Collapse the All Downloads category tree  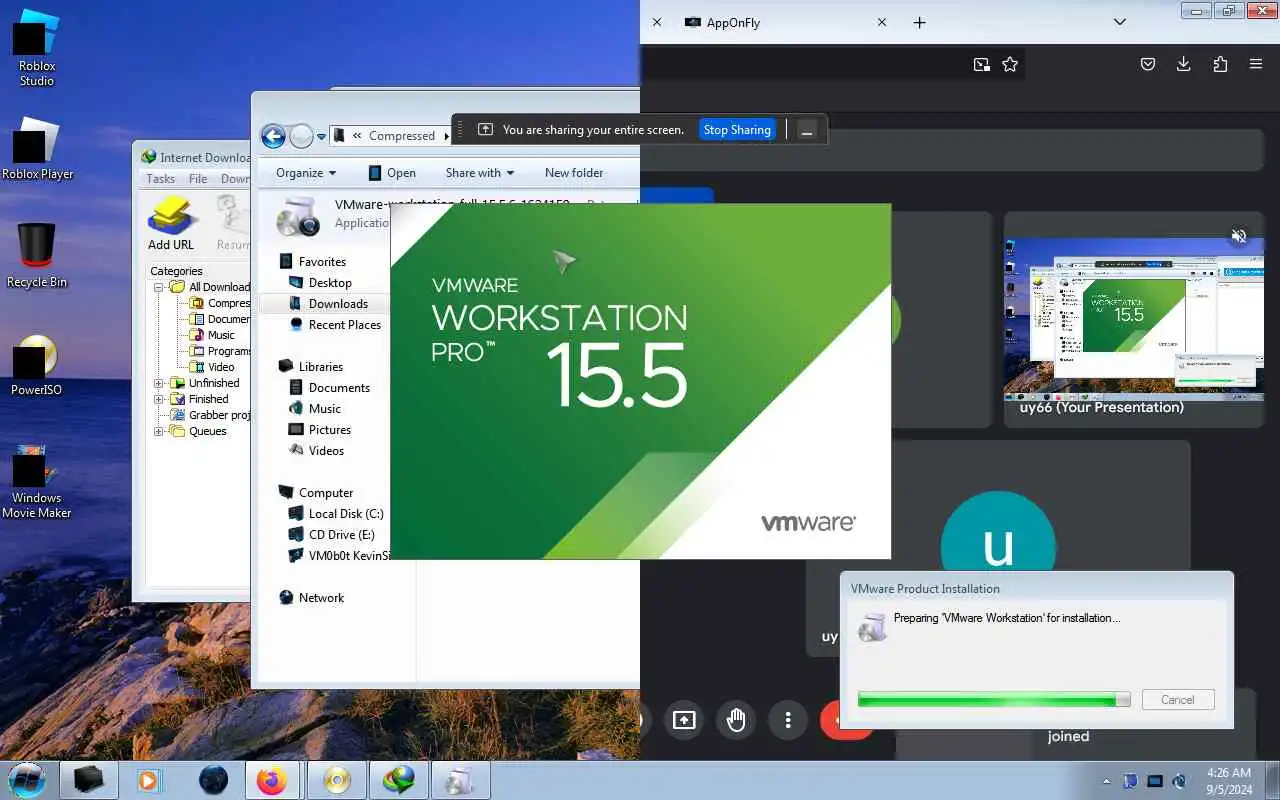(x=159, y=287)
